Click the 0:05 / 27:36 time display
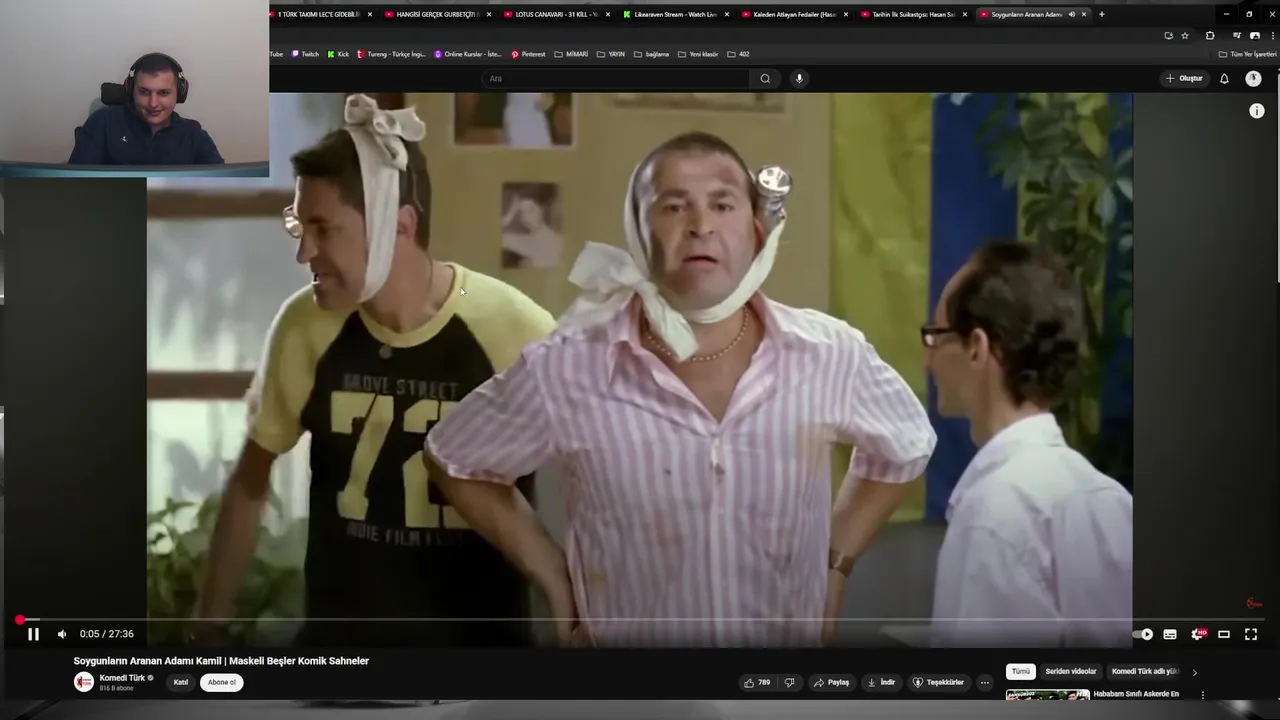Viewport: 1280px width, 720px height. coord(106,634)
